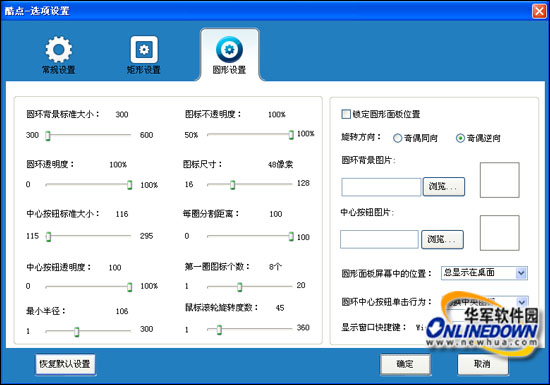Click the 旋转方向 label
The width and height of the screenshot is (550, 385).
point(361,137)
